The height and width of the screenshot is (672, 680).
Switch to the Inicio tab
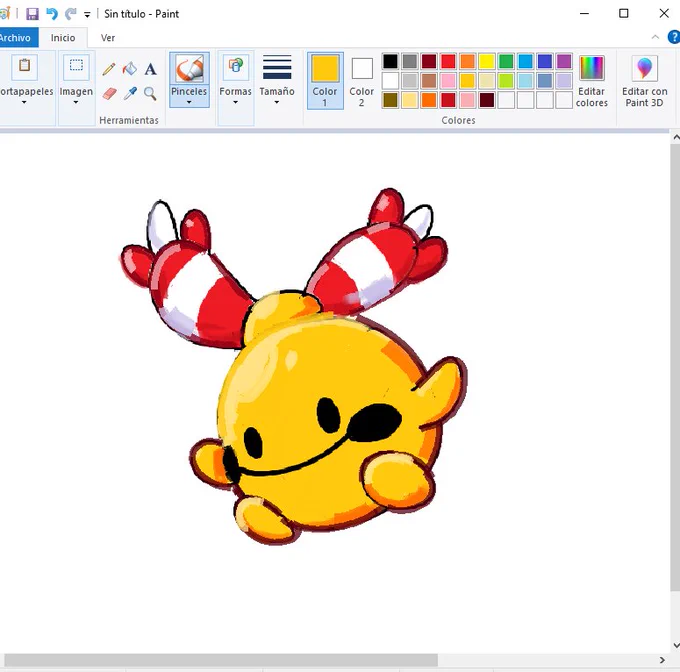(63, 38)
